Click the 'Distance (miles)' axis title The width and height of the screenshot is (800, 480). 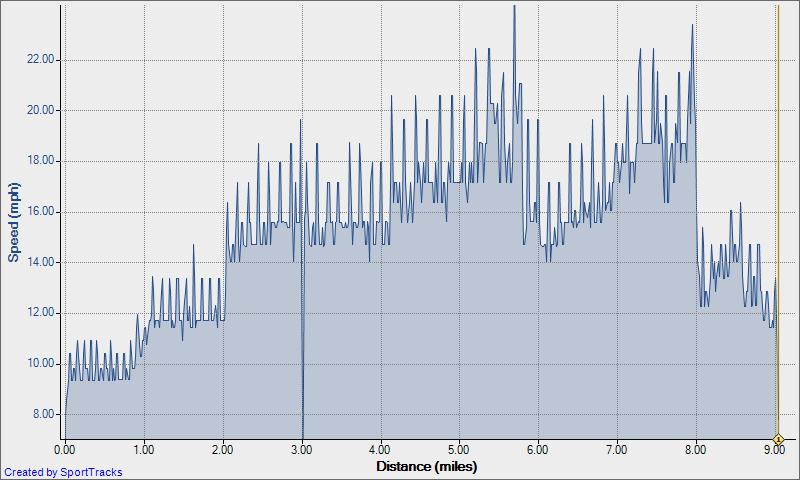(427, 466)
